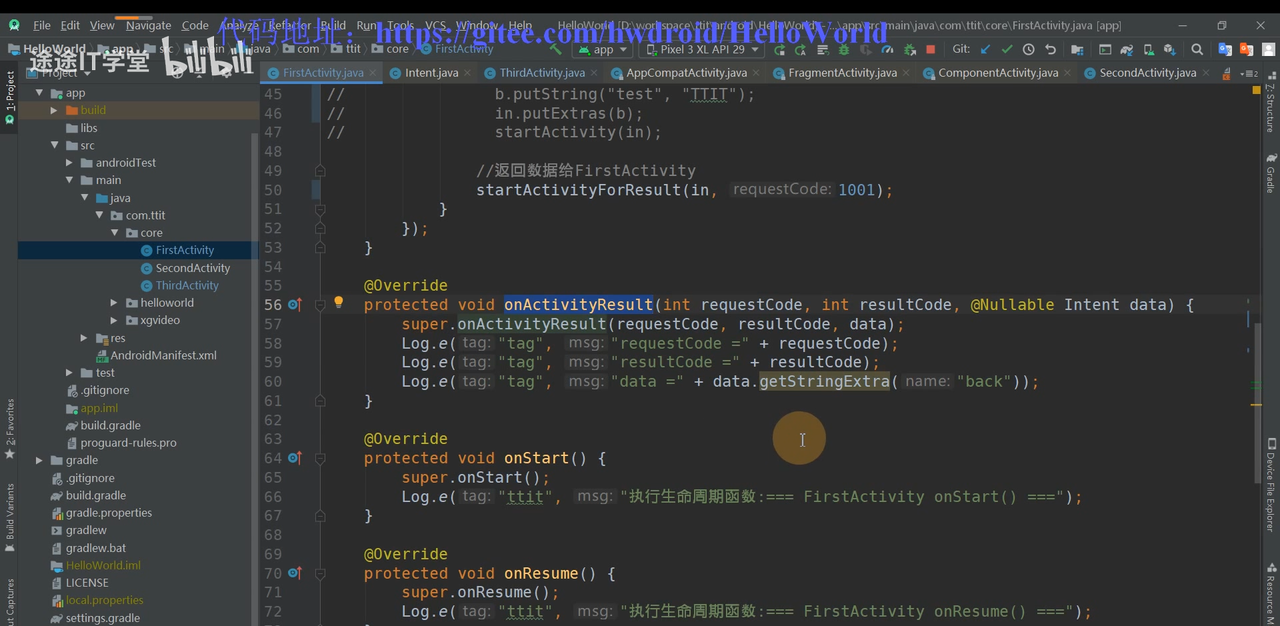Image resolution: width=1280 pixels, height=626 pixels.
Task: Toggle the 2: Favorites tool window
Action: pos(9,428)
